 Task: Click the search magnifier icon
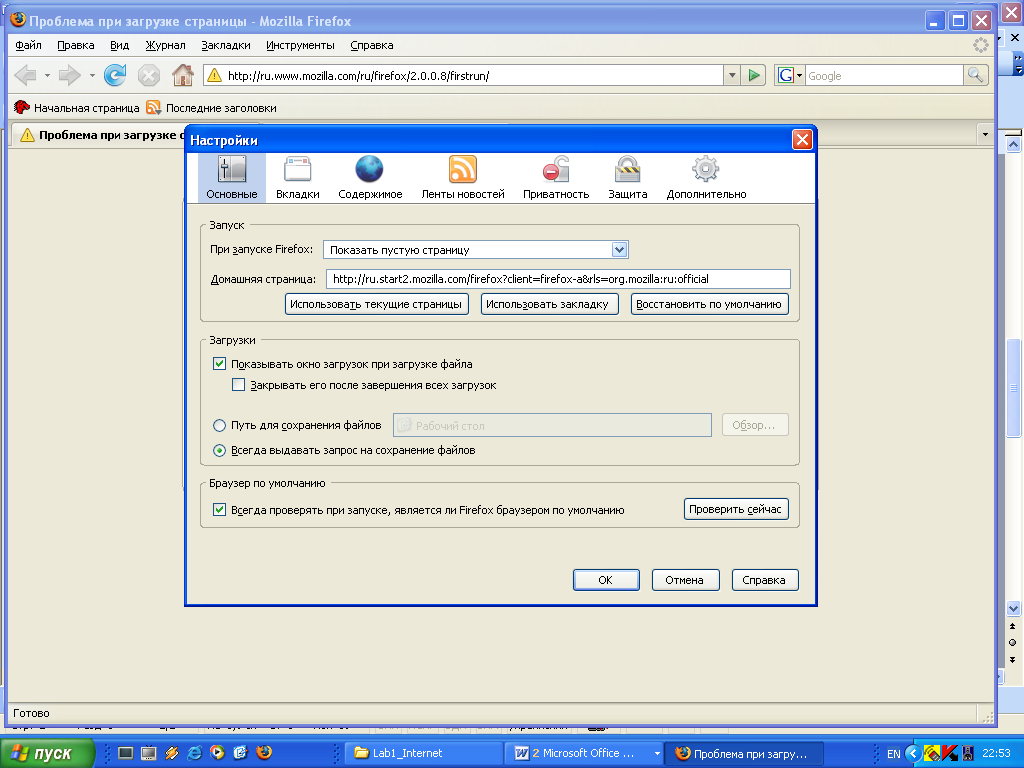coord(975,75)
